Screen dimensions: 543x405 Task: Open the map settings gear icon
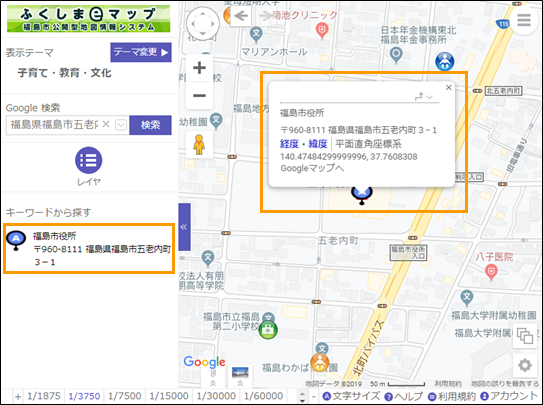[x=525, y=365]
